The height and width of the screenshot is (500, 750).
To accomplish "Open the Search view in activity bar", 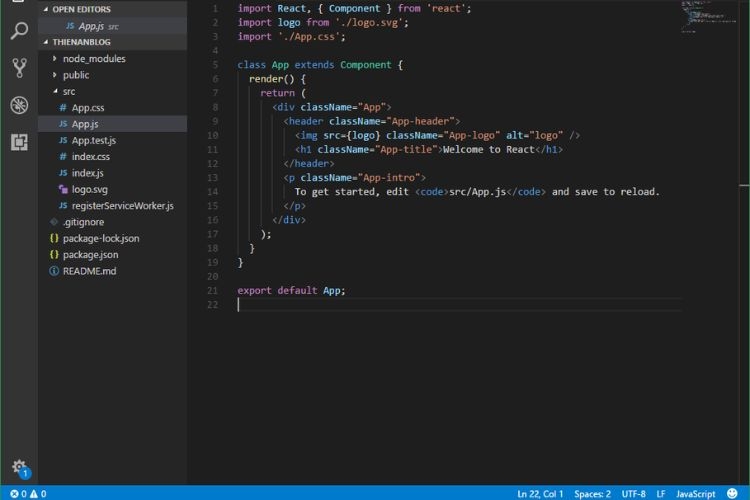I will tap(19, 31).
